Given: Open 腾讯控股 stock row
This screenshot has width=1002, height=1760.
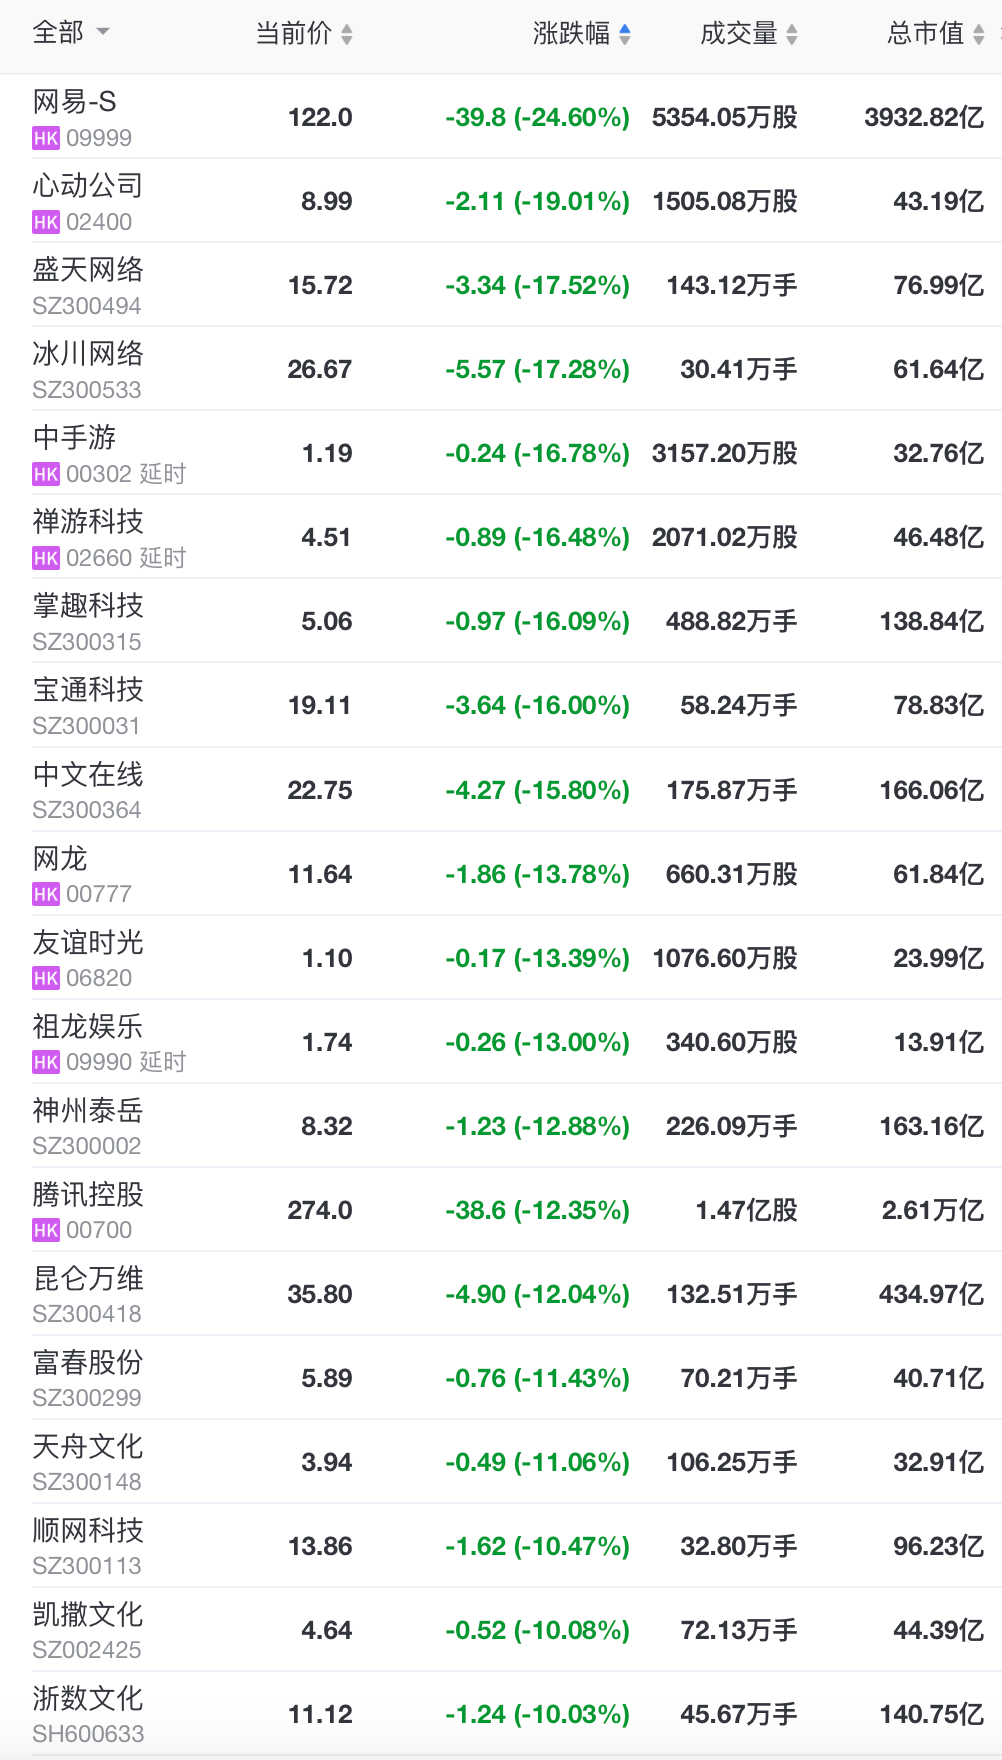Looking at the screenshot, I should tap(501, 1210).
